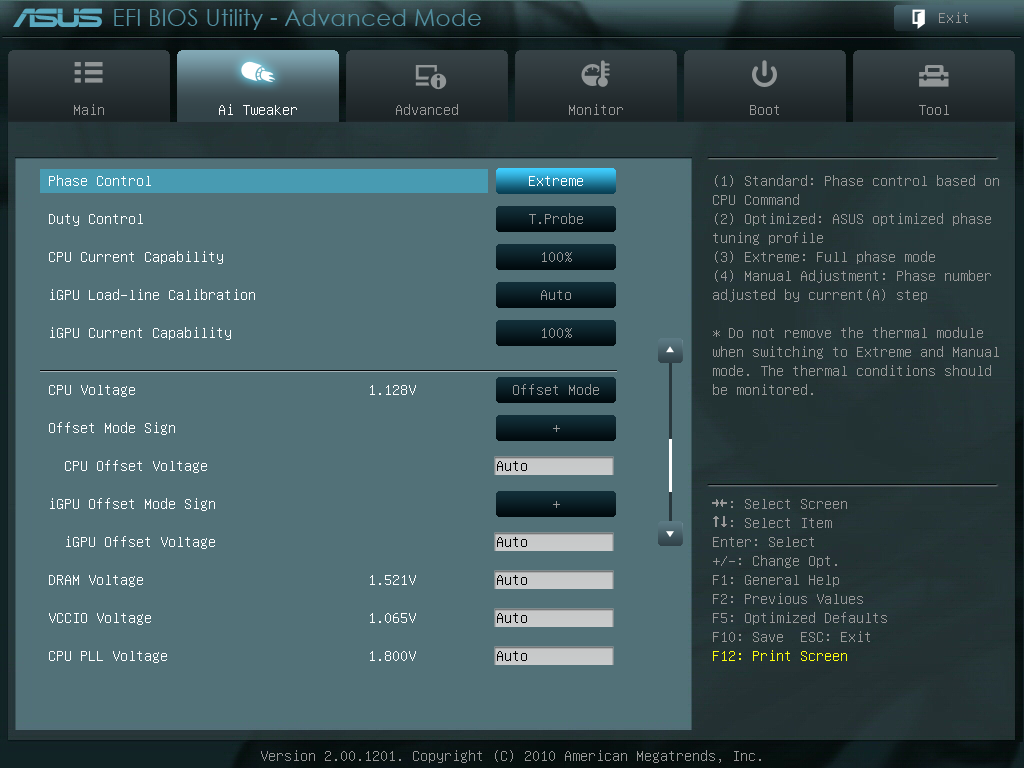Viewport: 1024px width, 768px height.
Task: Click the ASUS logo in title
Action: click(x=57, y=18)
